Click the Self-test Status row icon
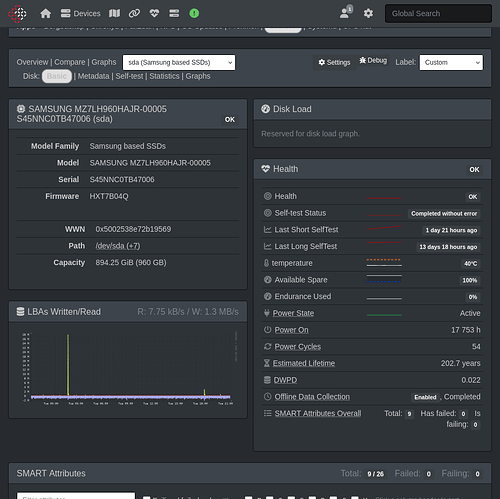500x499 pixels. click(x=267, y=213)
